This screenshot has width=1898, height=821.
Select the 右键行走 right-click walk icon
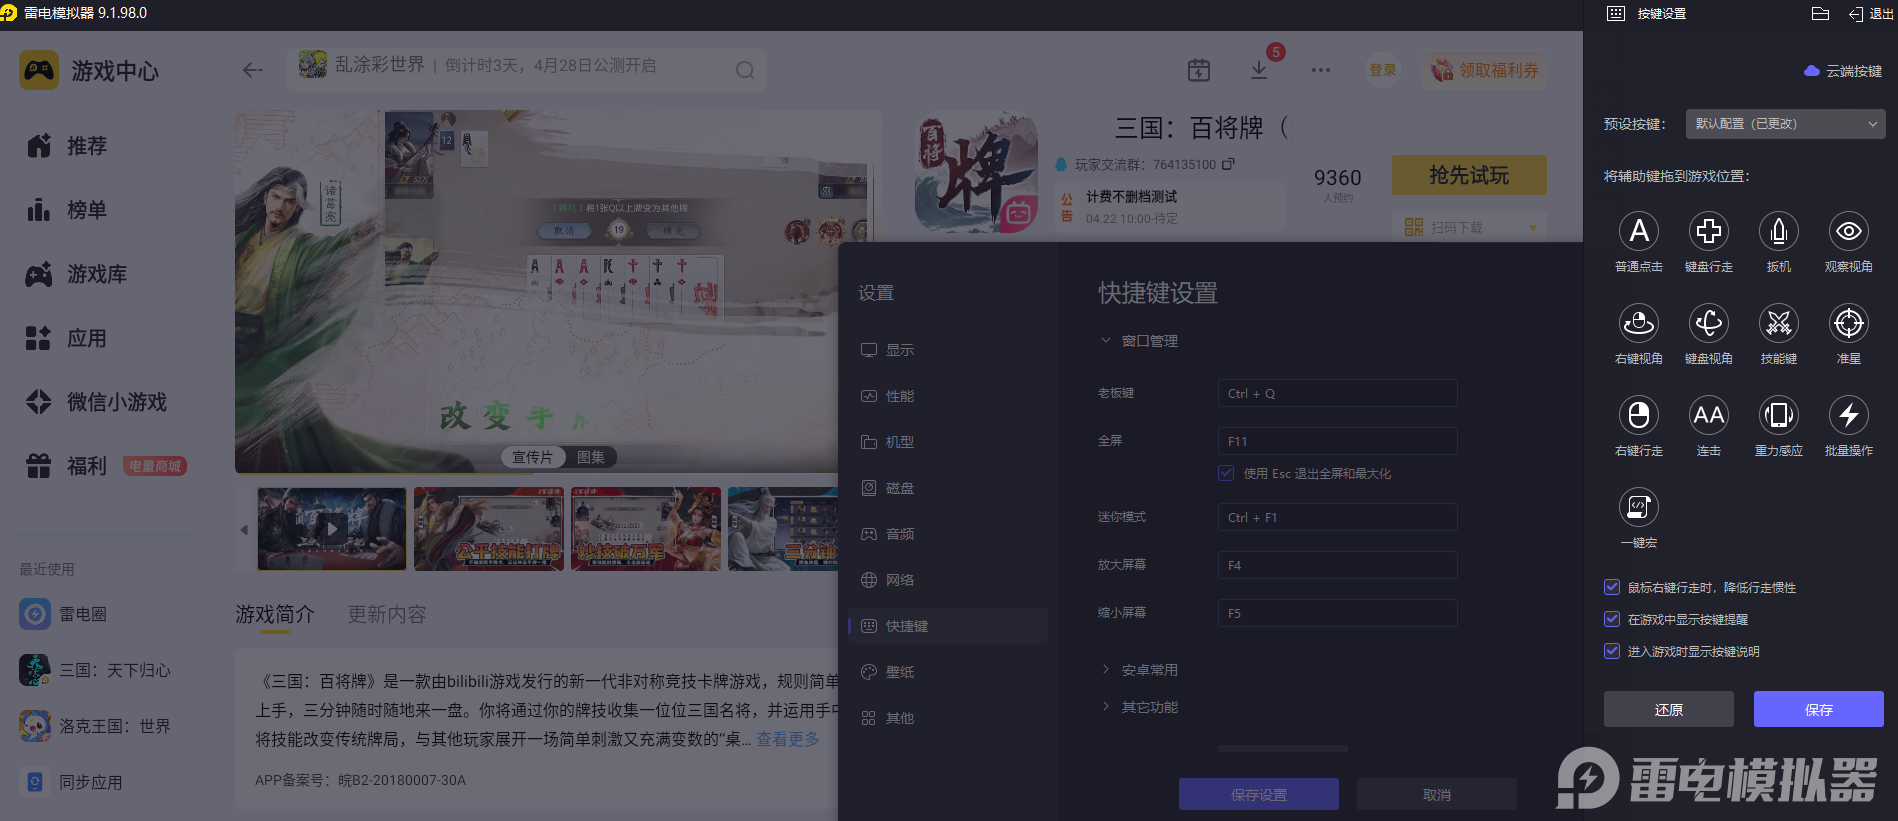pyautogui.click(x=1638, y=415)
